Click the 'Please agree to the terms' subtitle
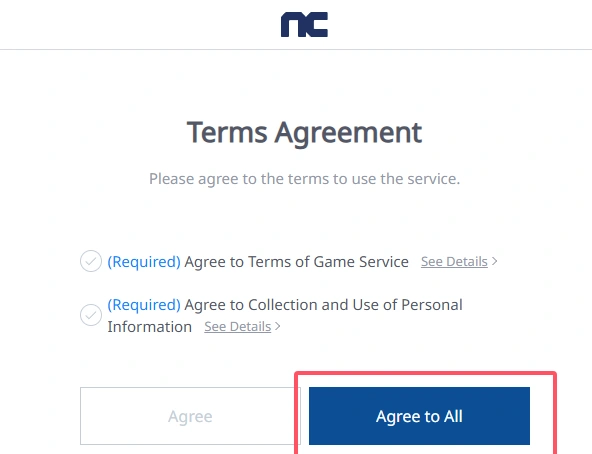This screenshot has height=454, width=592. tap(304, 179)
